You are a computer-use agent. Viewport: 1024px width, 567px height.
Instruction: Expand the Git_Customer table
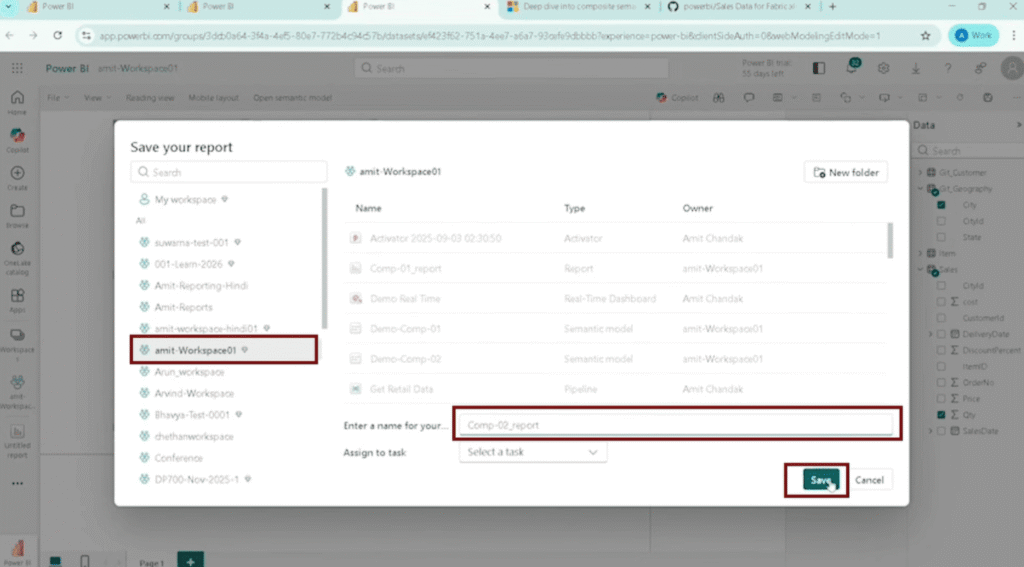921,172
